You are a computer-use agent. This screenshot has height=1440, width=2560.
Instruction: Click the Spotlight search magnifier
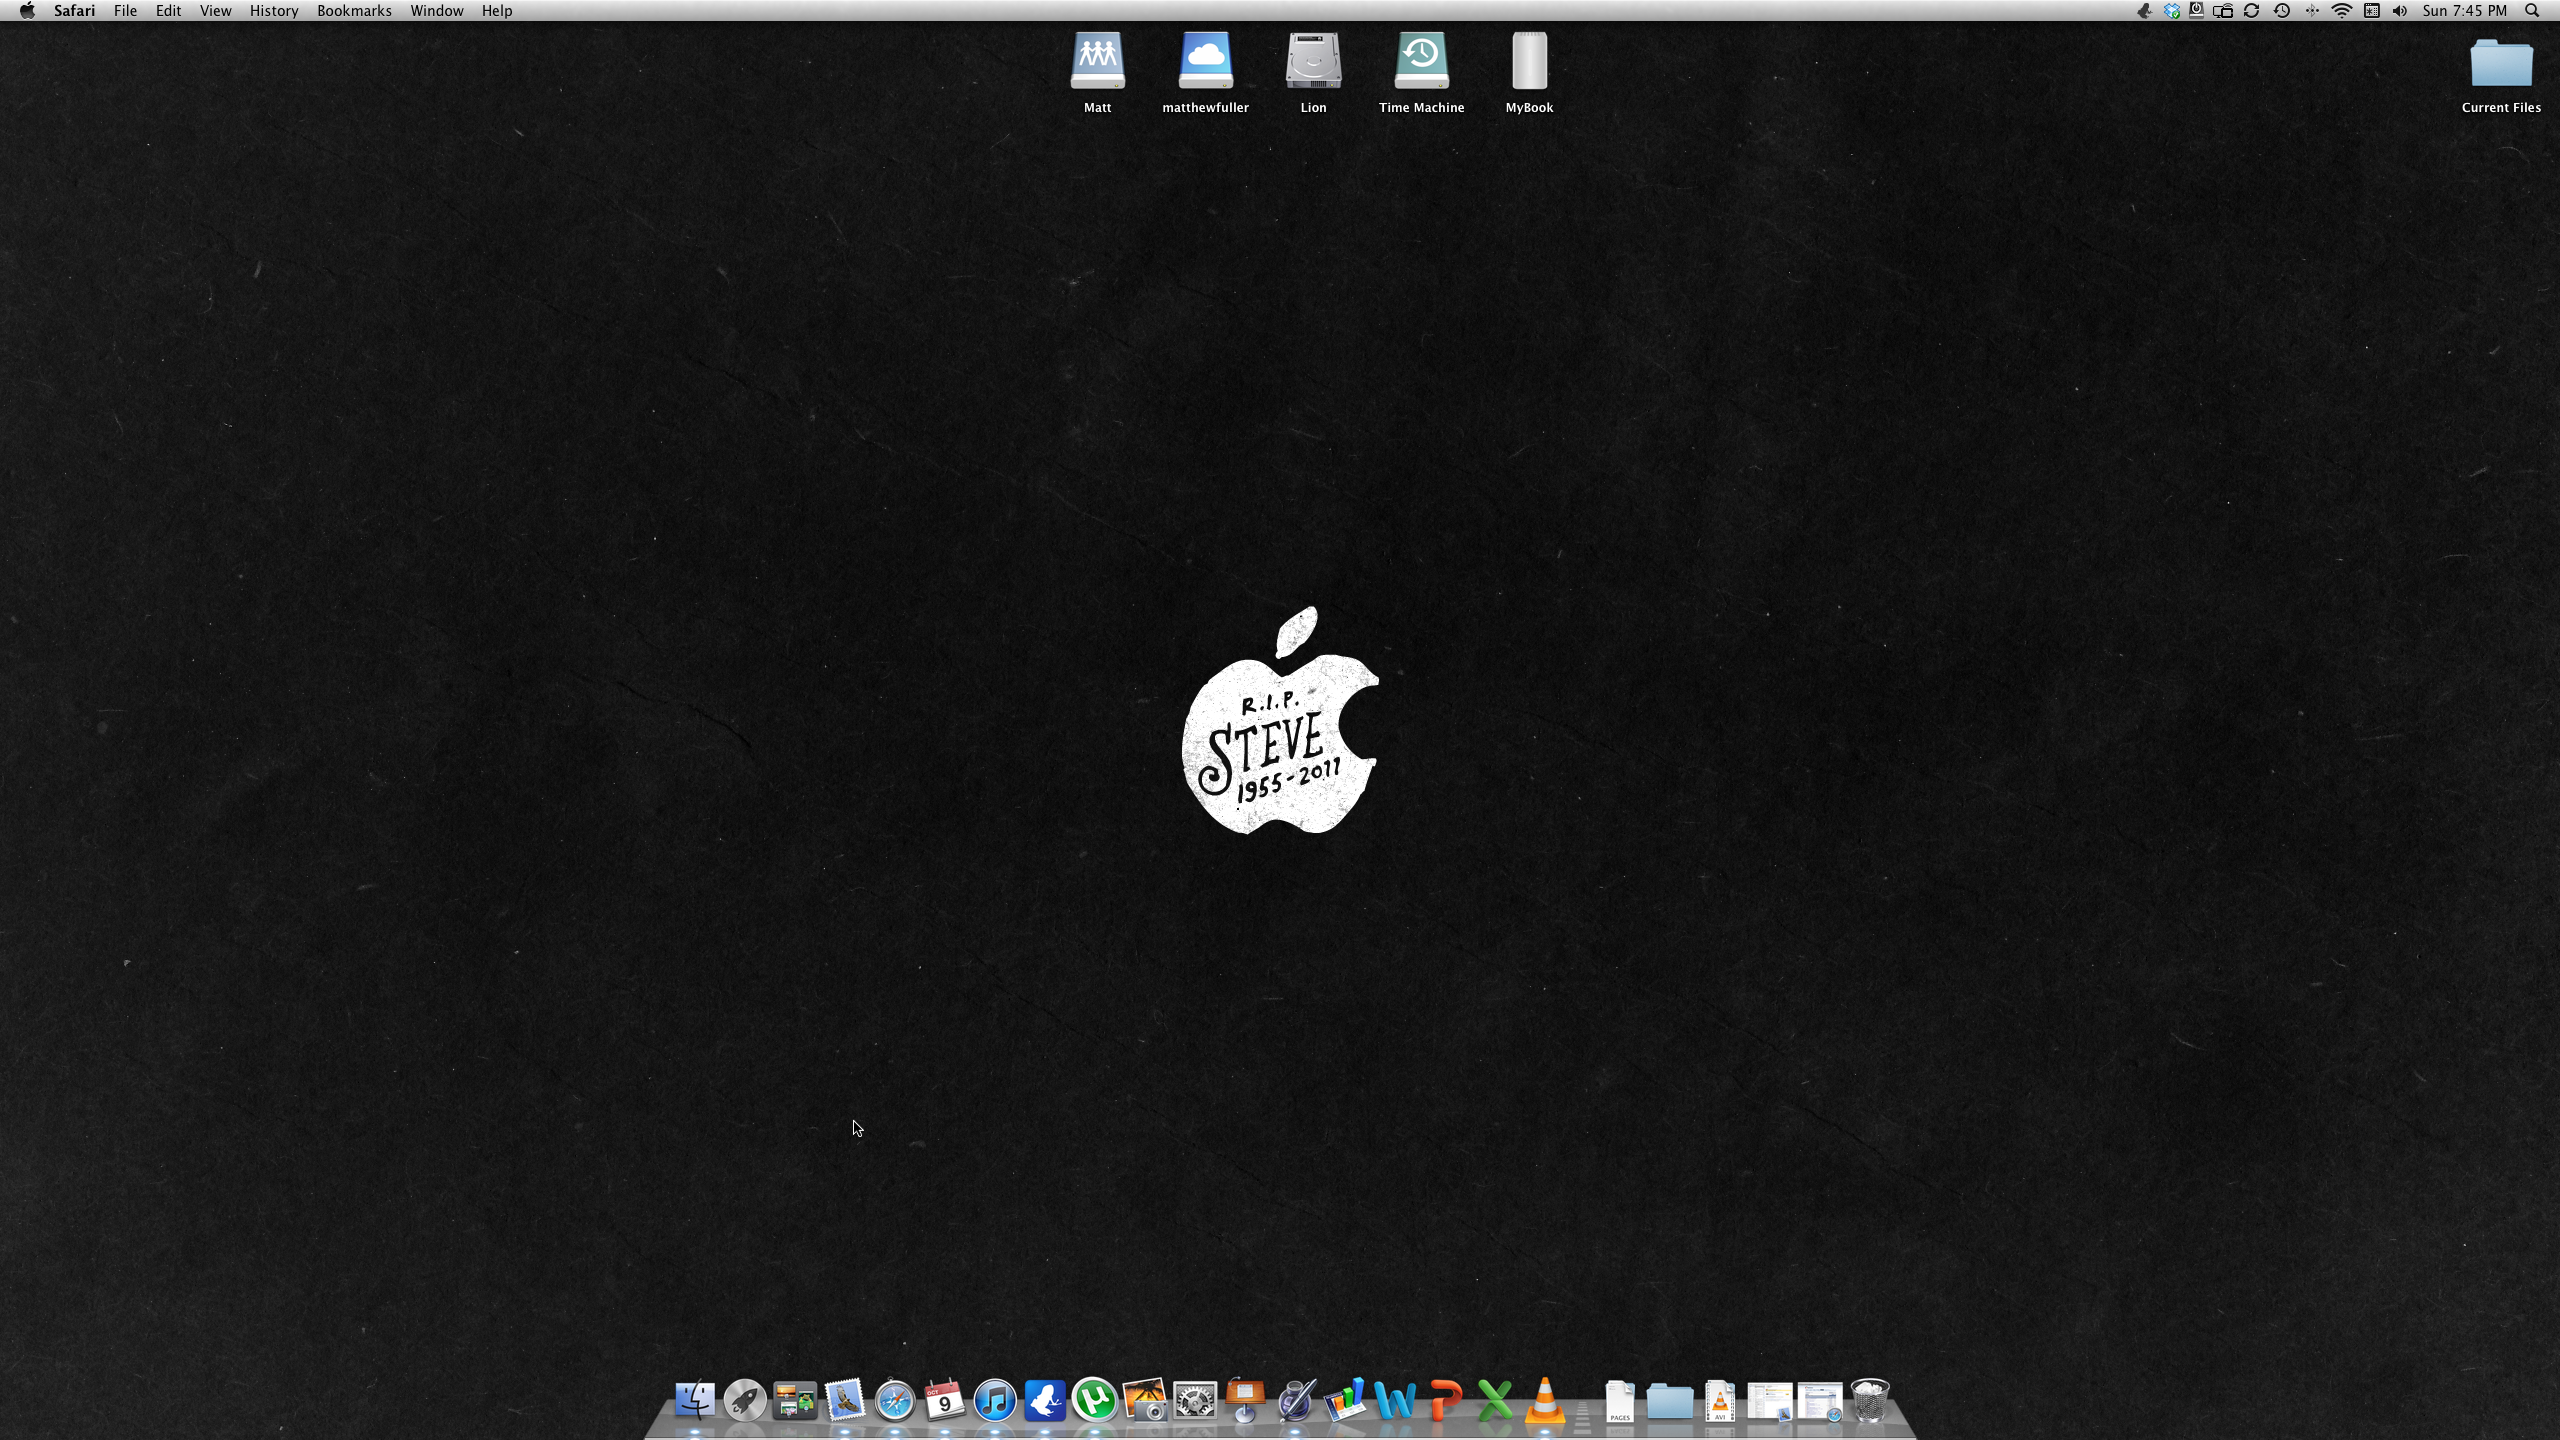2532,11
